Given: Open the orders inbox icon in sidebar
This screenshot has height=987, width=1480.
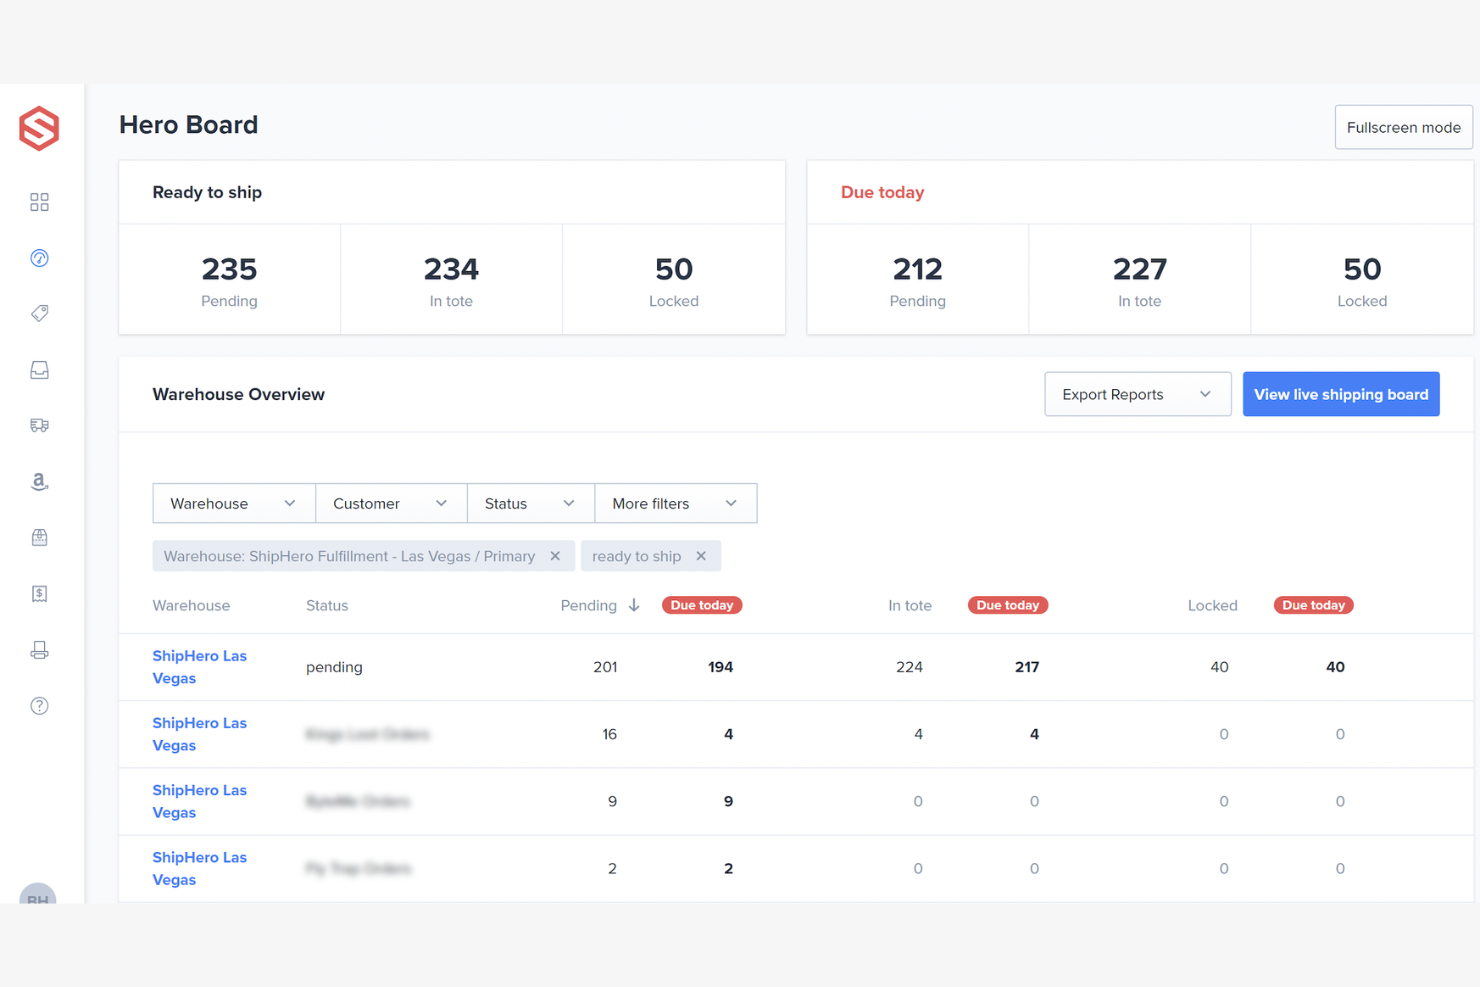Looking at the screenshot, I should (x=39, y=369).
